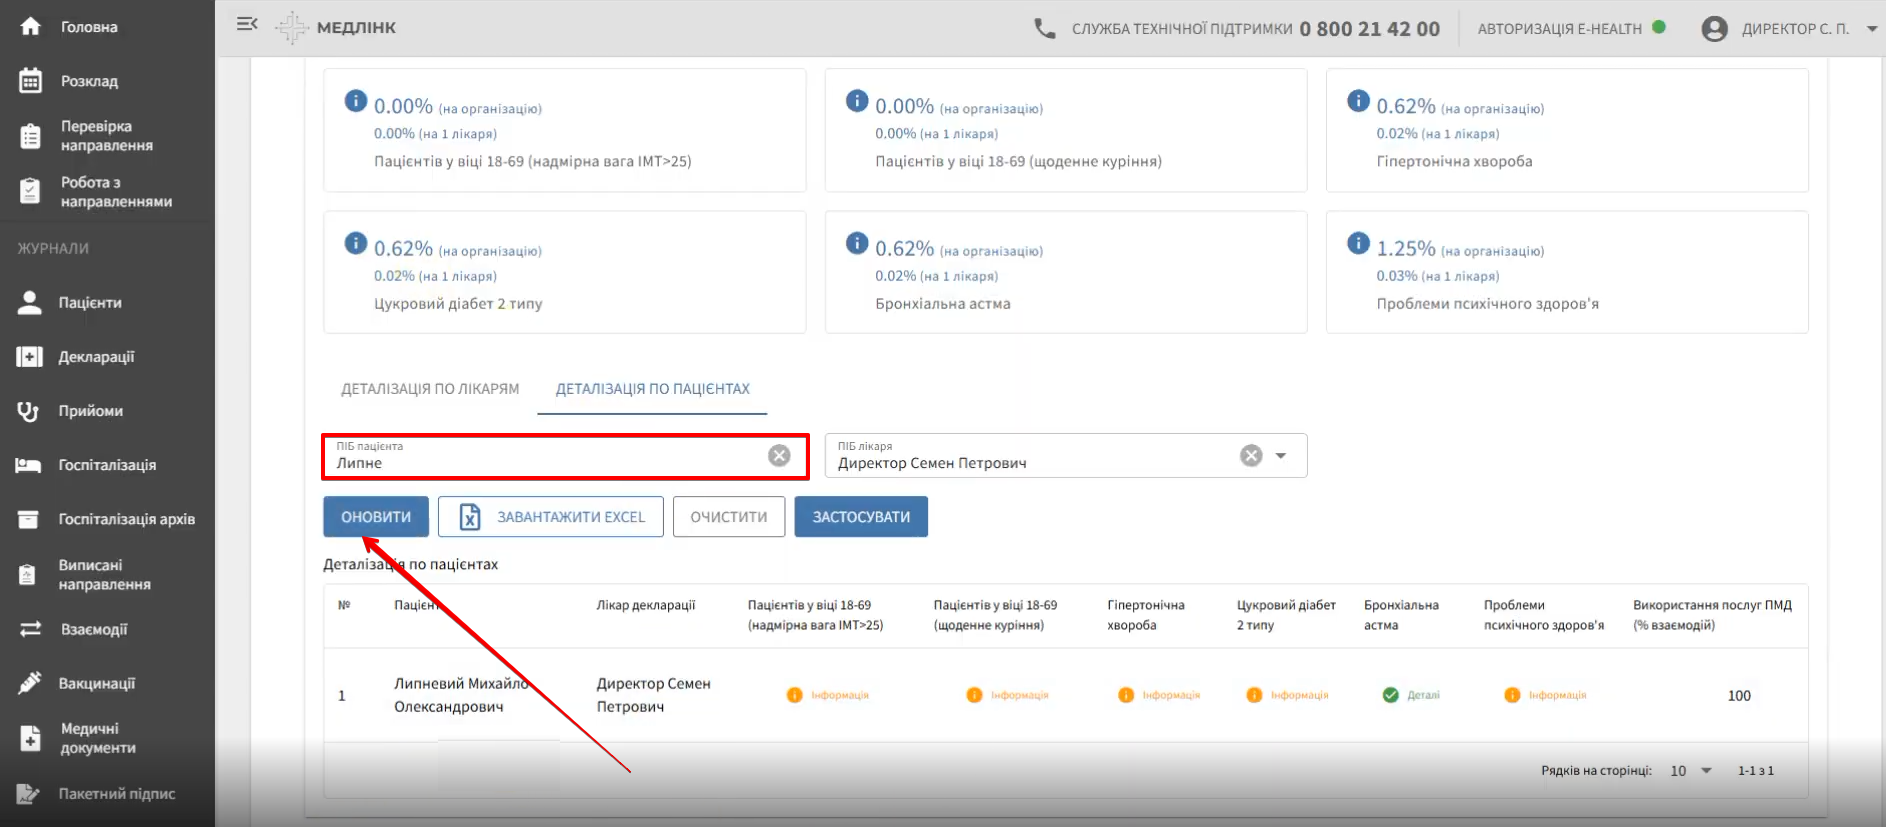The image size is (1886, 827).
Task: Expand the ДИРЕКТОР С. П. user menu arrow
Action: point(1872,29)
